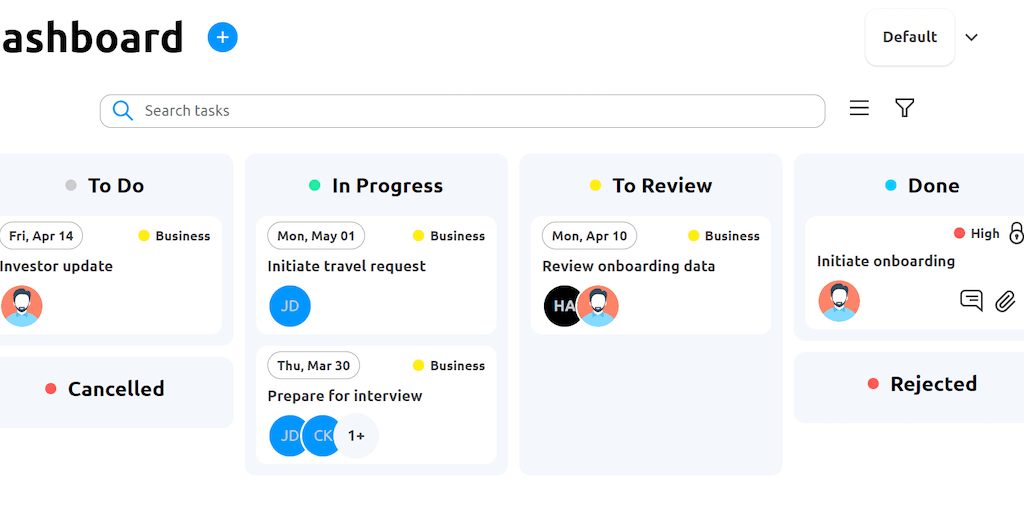The height and width of the screenshot is (512, 1024).
Task: Click the HA avatar on Review onboarding data
Action: click(x=561, y=306)
